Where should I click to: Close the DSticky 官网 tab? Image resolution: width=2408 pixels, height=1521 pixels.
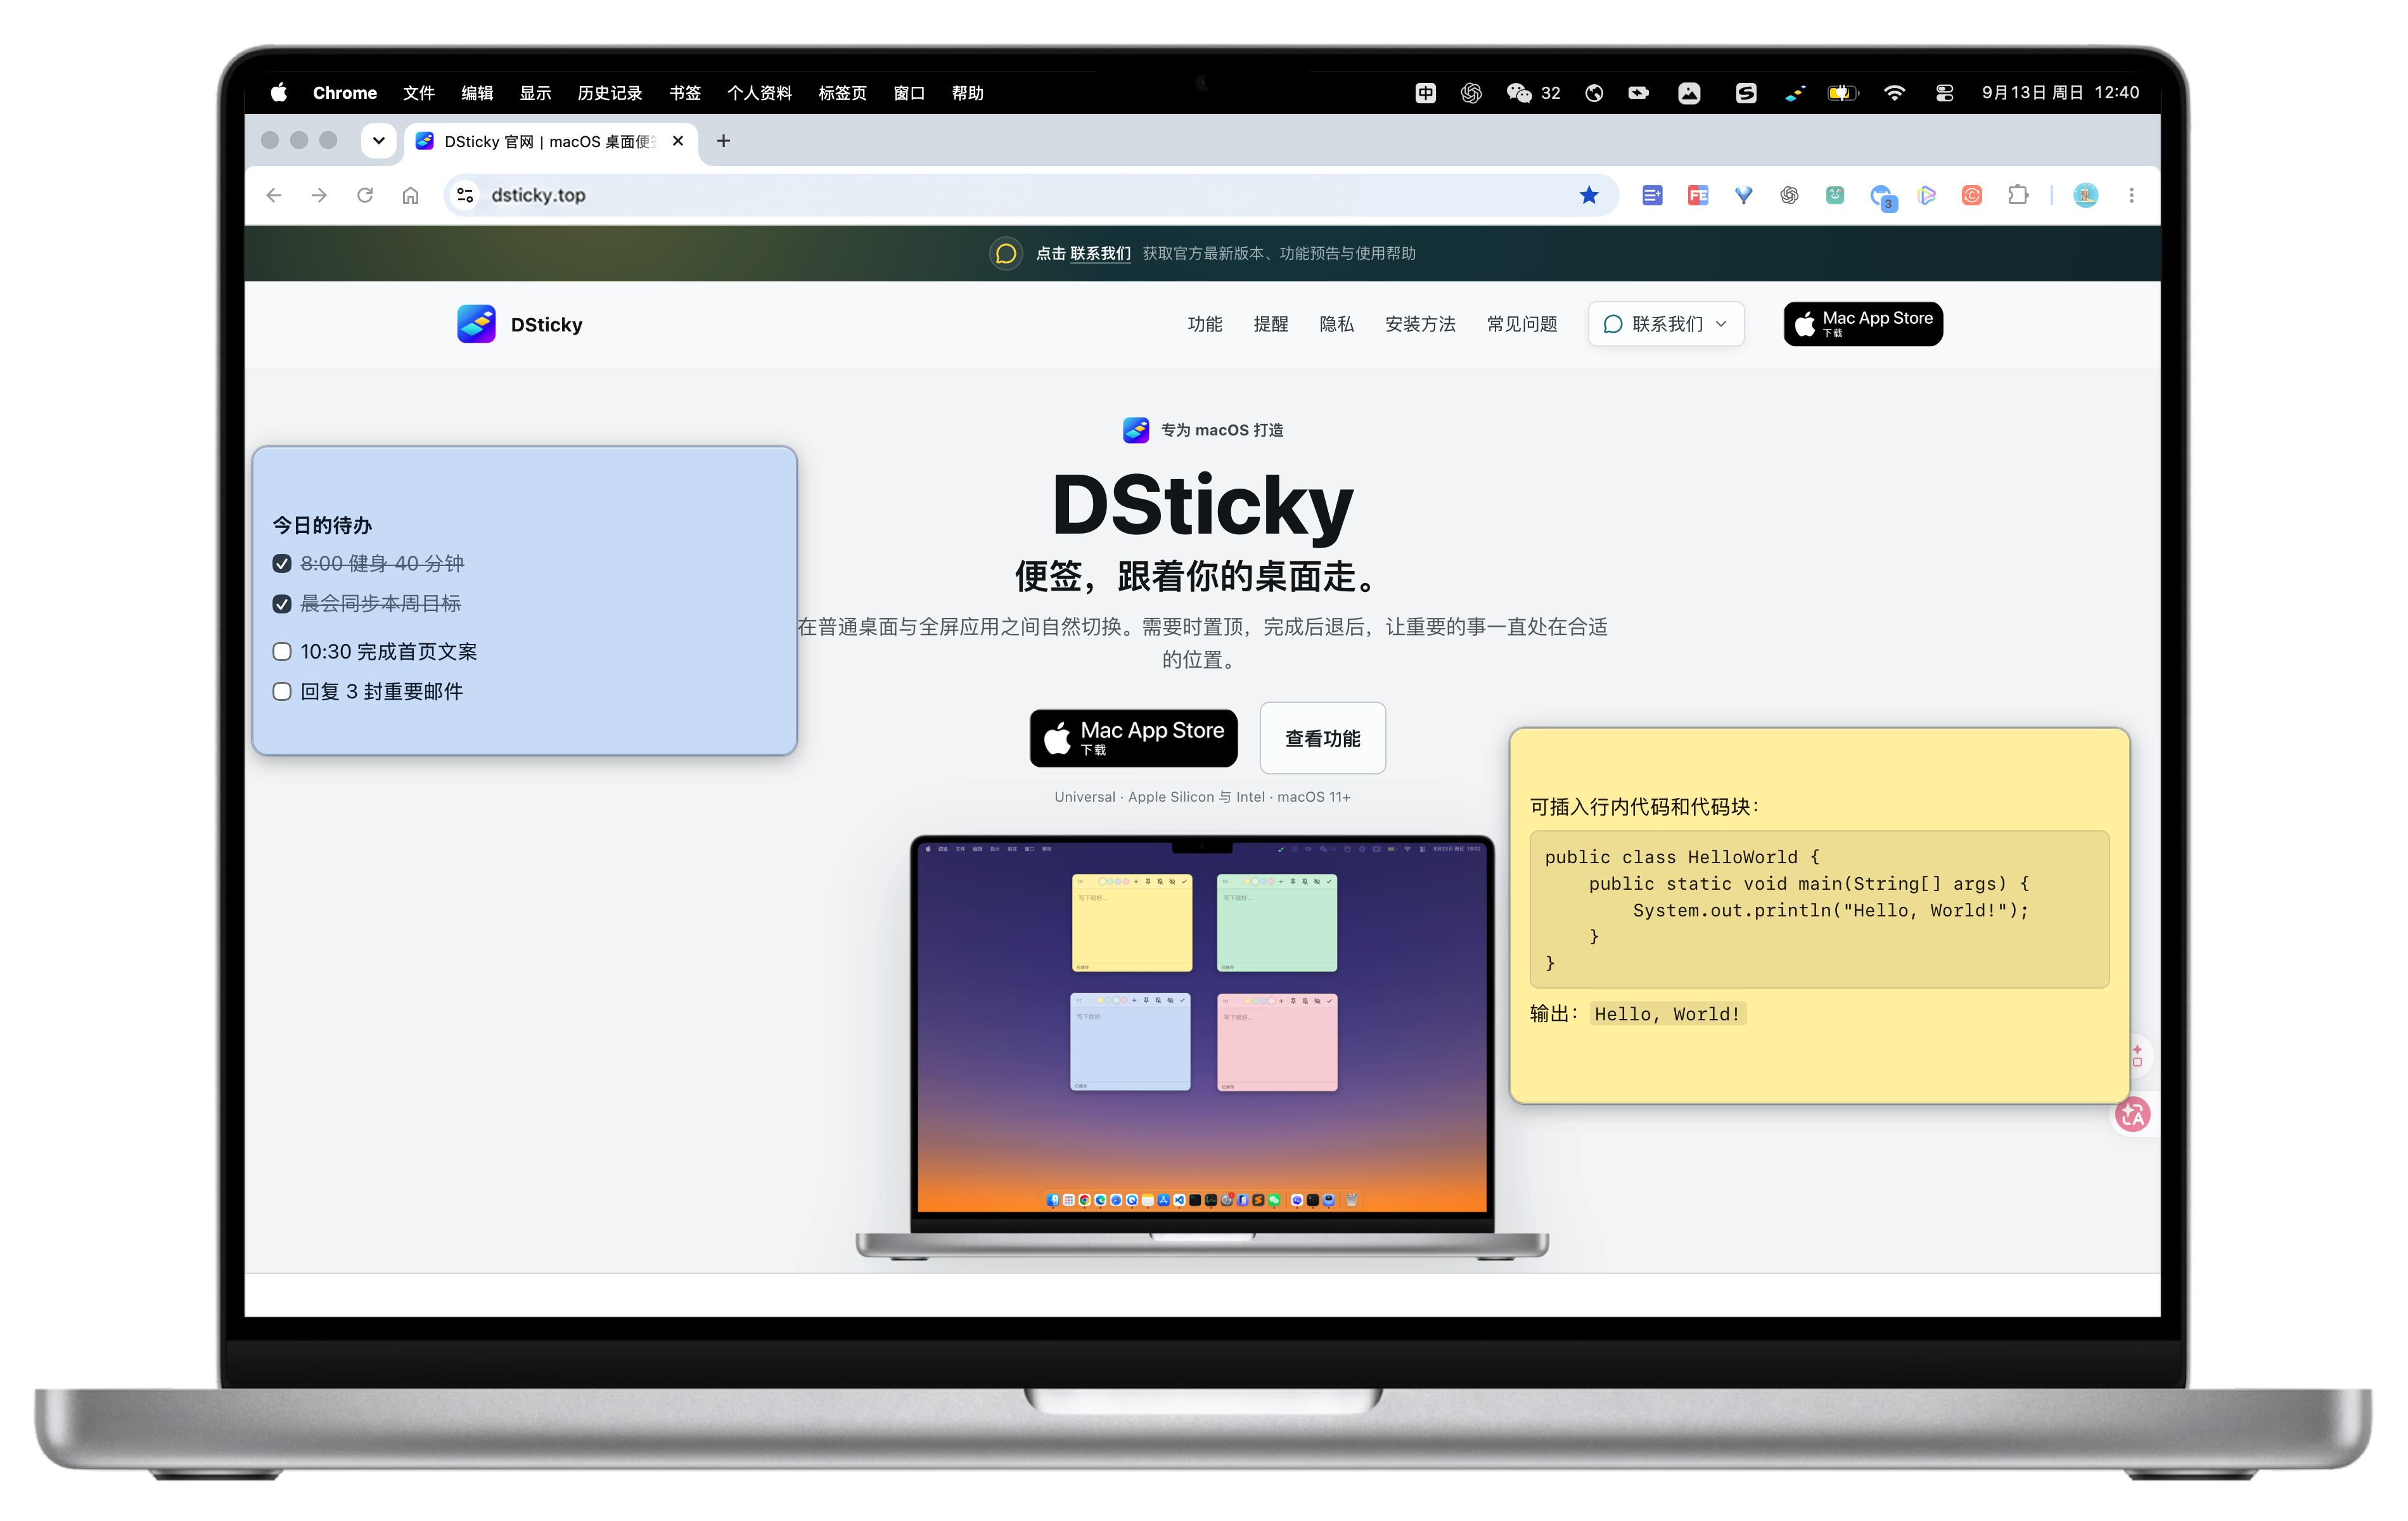point(678,141)
